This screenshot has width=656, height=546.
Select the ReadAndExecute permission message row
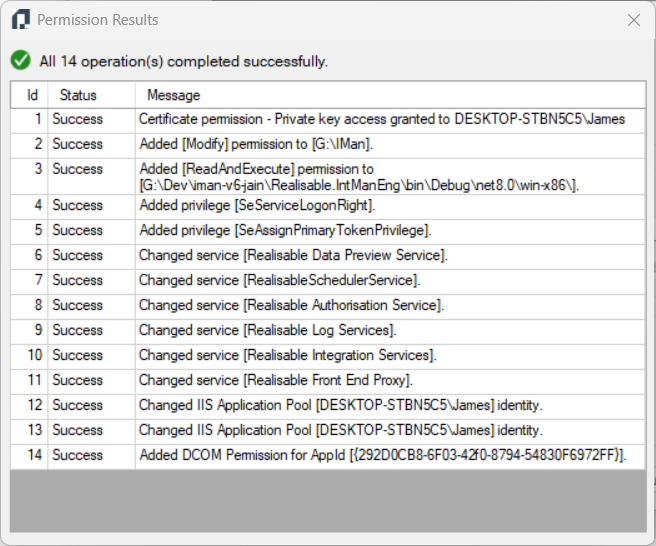click(359, 177)
